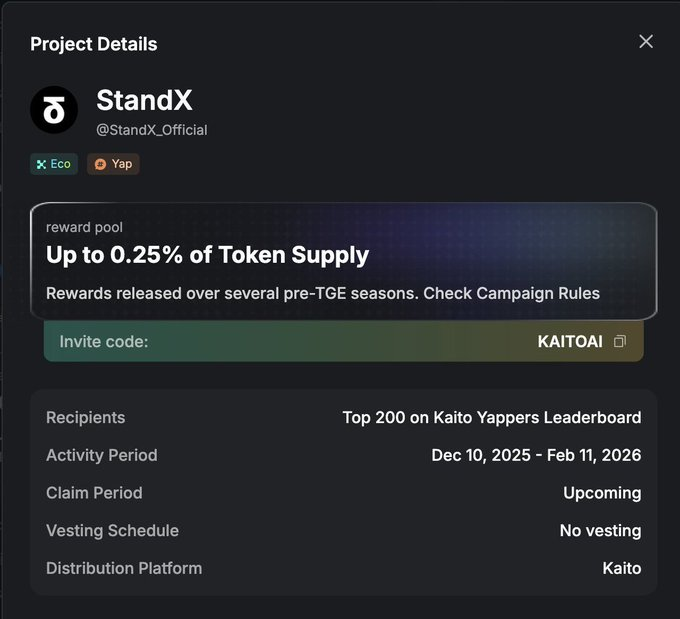Screen dimensions: 680x619
Task: Click the Project Details title
Action: click(93, 44)
